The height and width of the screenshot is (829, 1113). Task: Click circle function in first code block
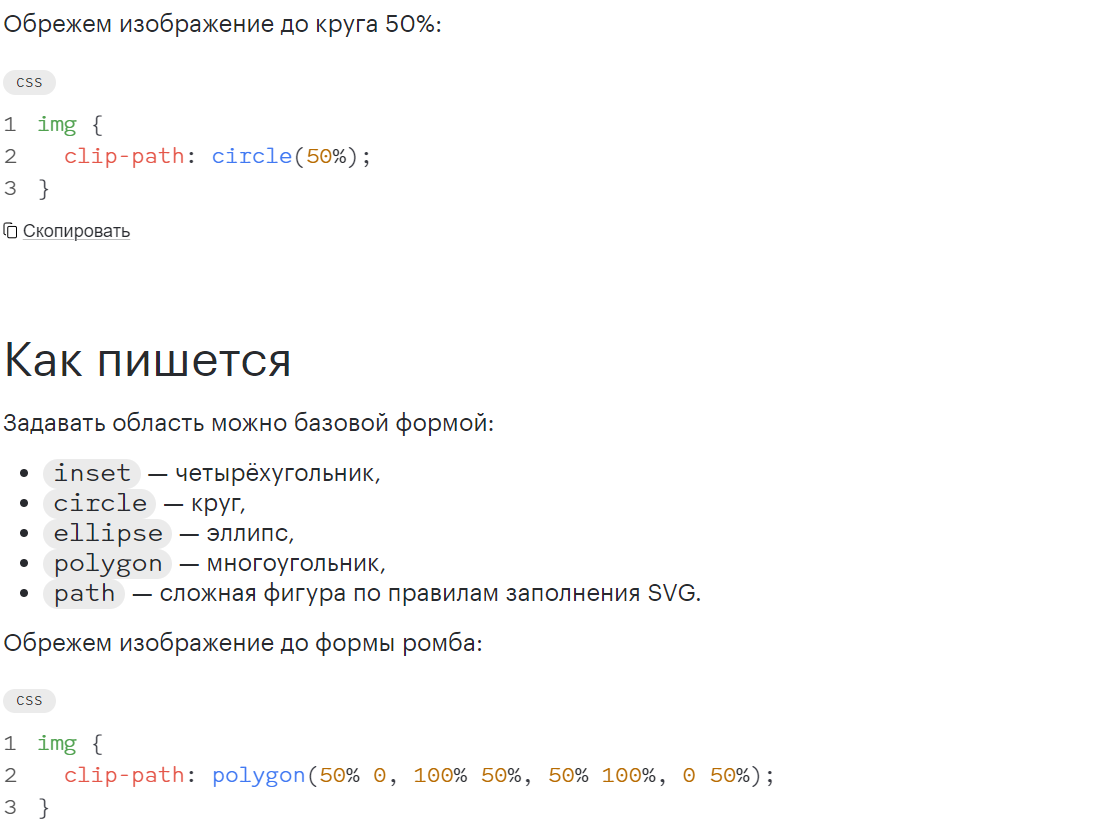click(252, 156)
